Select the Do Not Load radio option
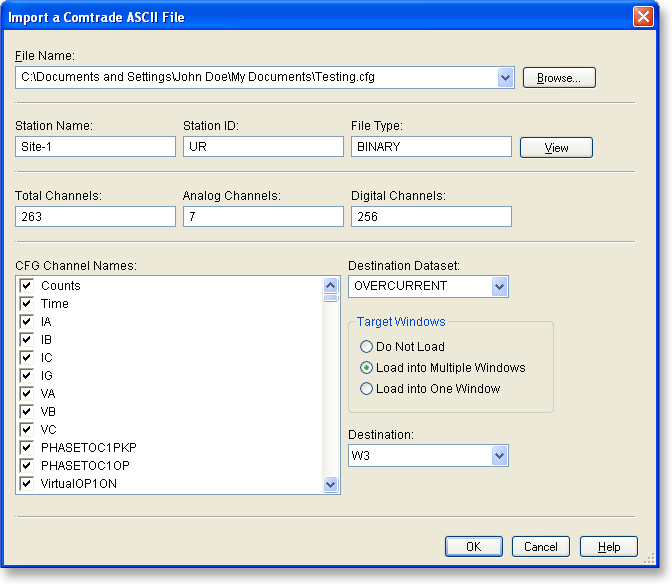The width and height of the screenshot is (672, 584). coord(366,346)
